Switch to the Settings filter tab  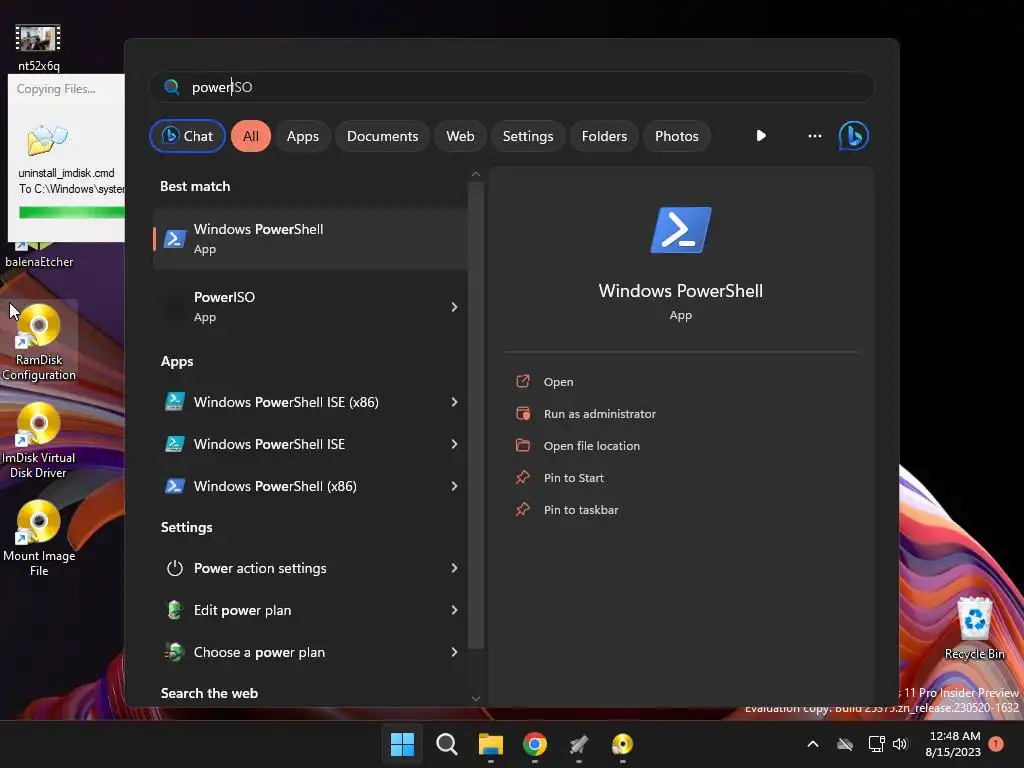528,136
